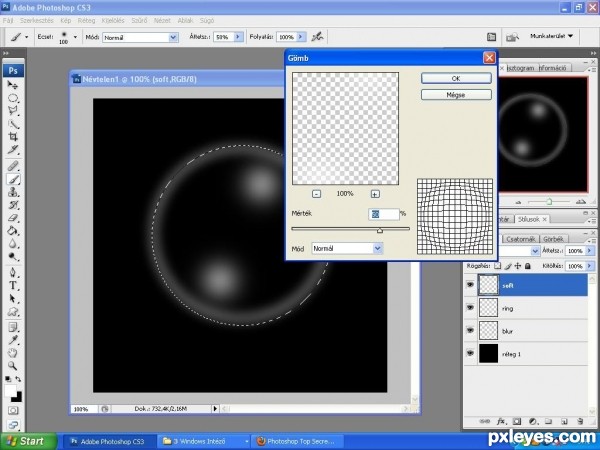Open the Folyatás flow slider arrow
Screen dimensions: 600x450
(302, 37)
